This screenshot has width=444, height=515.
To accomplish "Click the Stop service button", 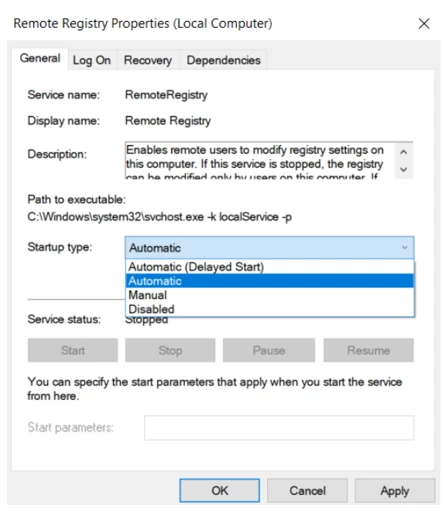I will [x=170, y=350].
